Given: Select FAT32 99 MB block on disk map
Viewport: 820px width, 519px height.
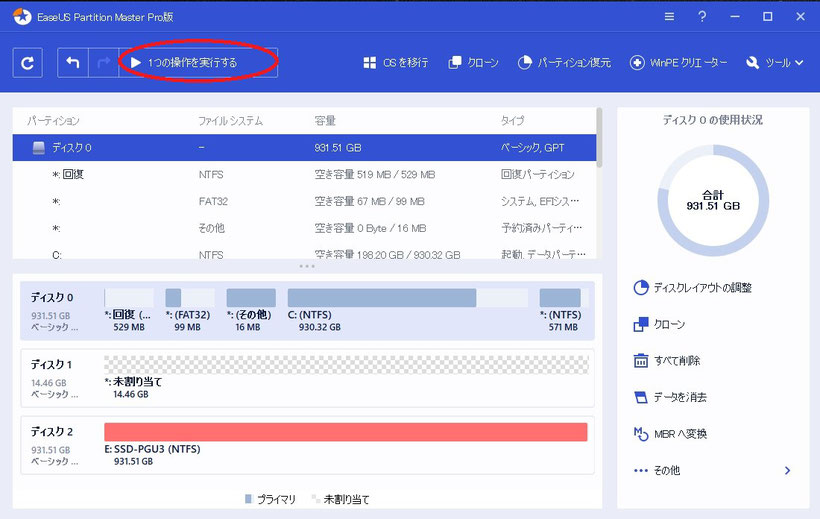Looking at the screenshot, I should pyautogui.click(x=190, y=298).
